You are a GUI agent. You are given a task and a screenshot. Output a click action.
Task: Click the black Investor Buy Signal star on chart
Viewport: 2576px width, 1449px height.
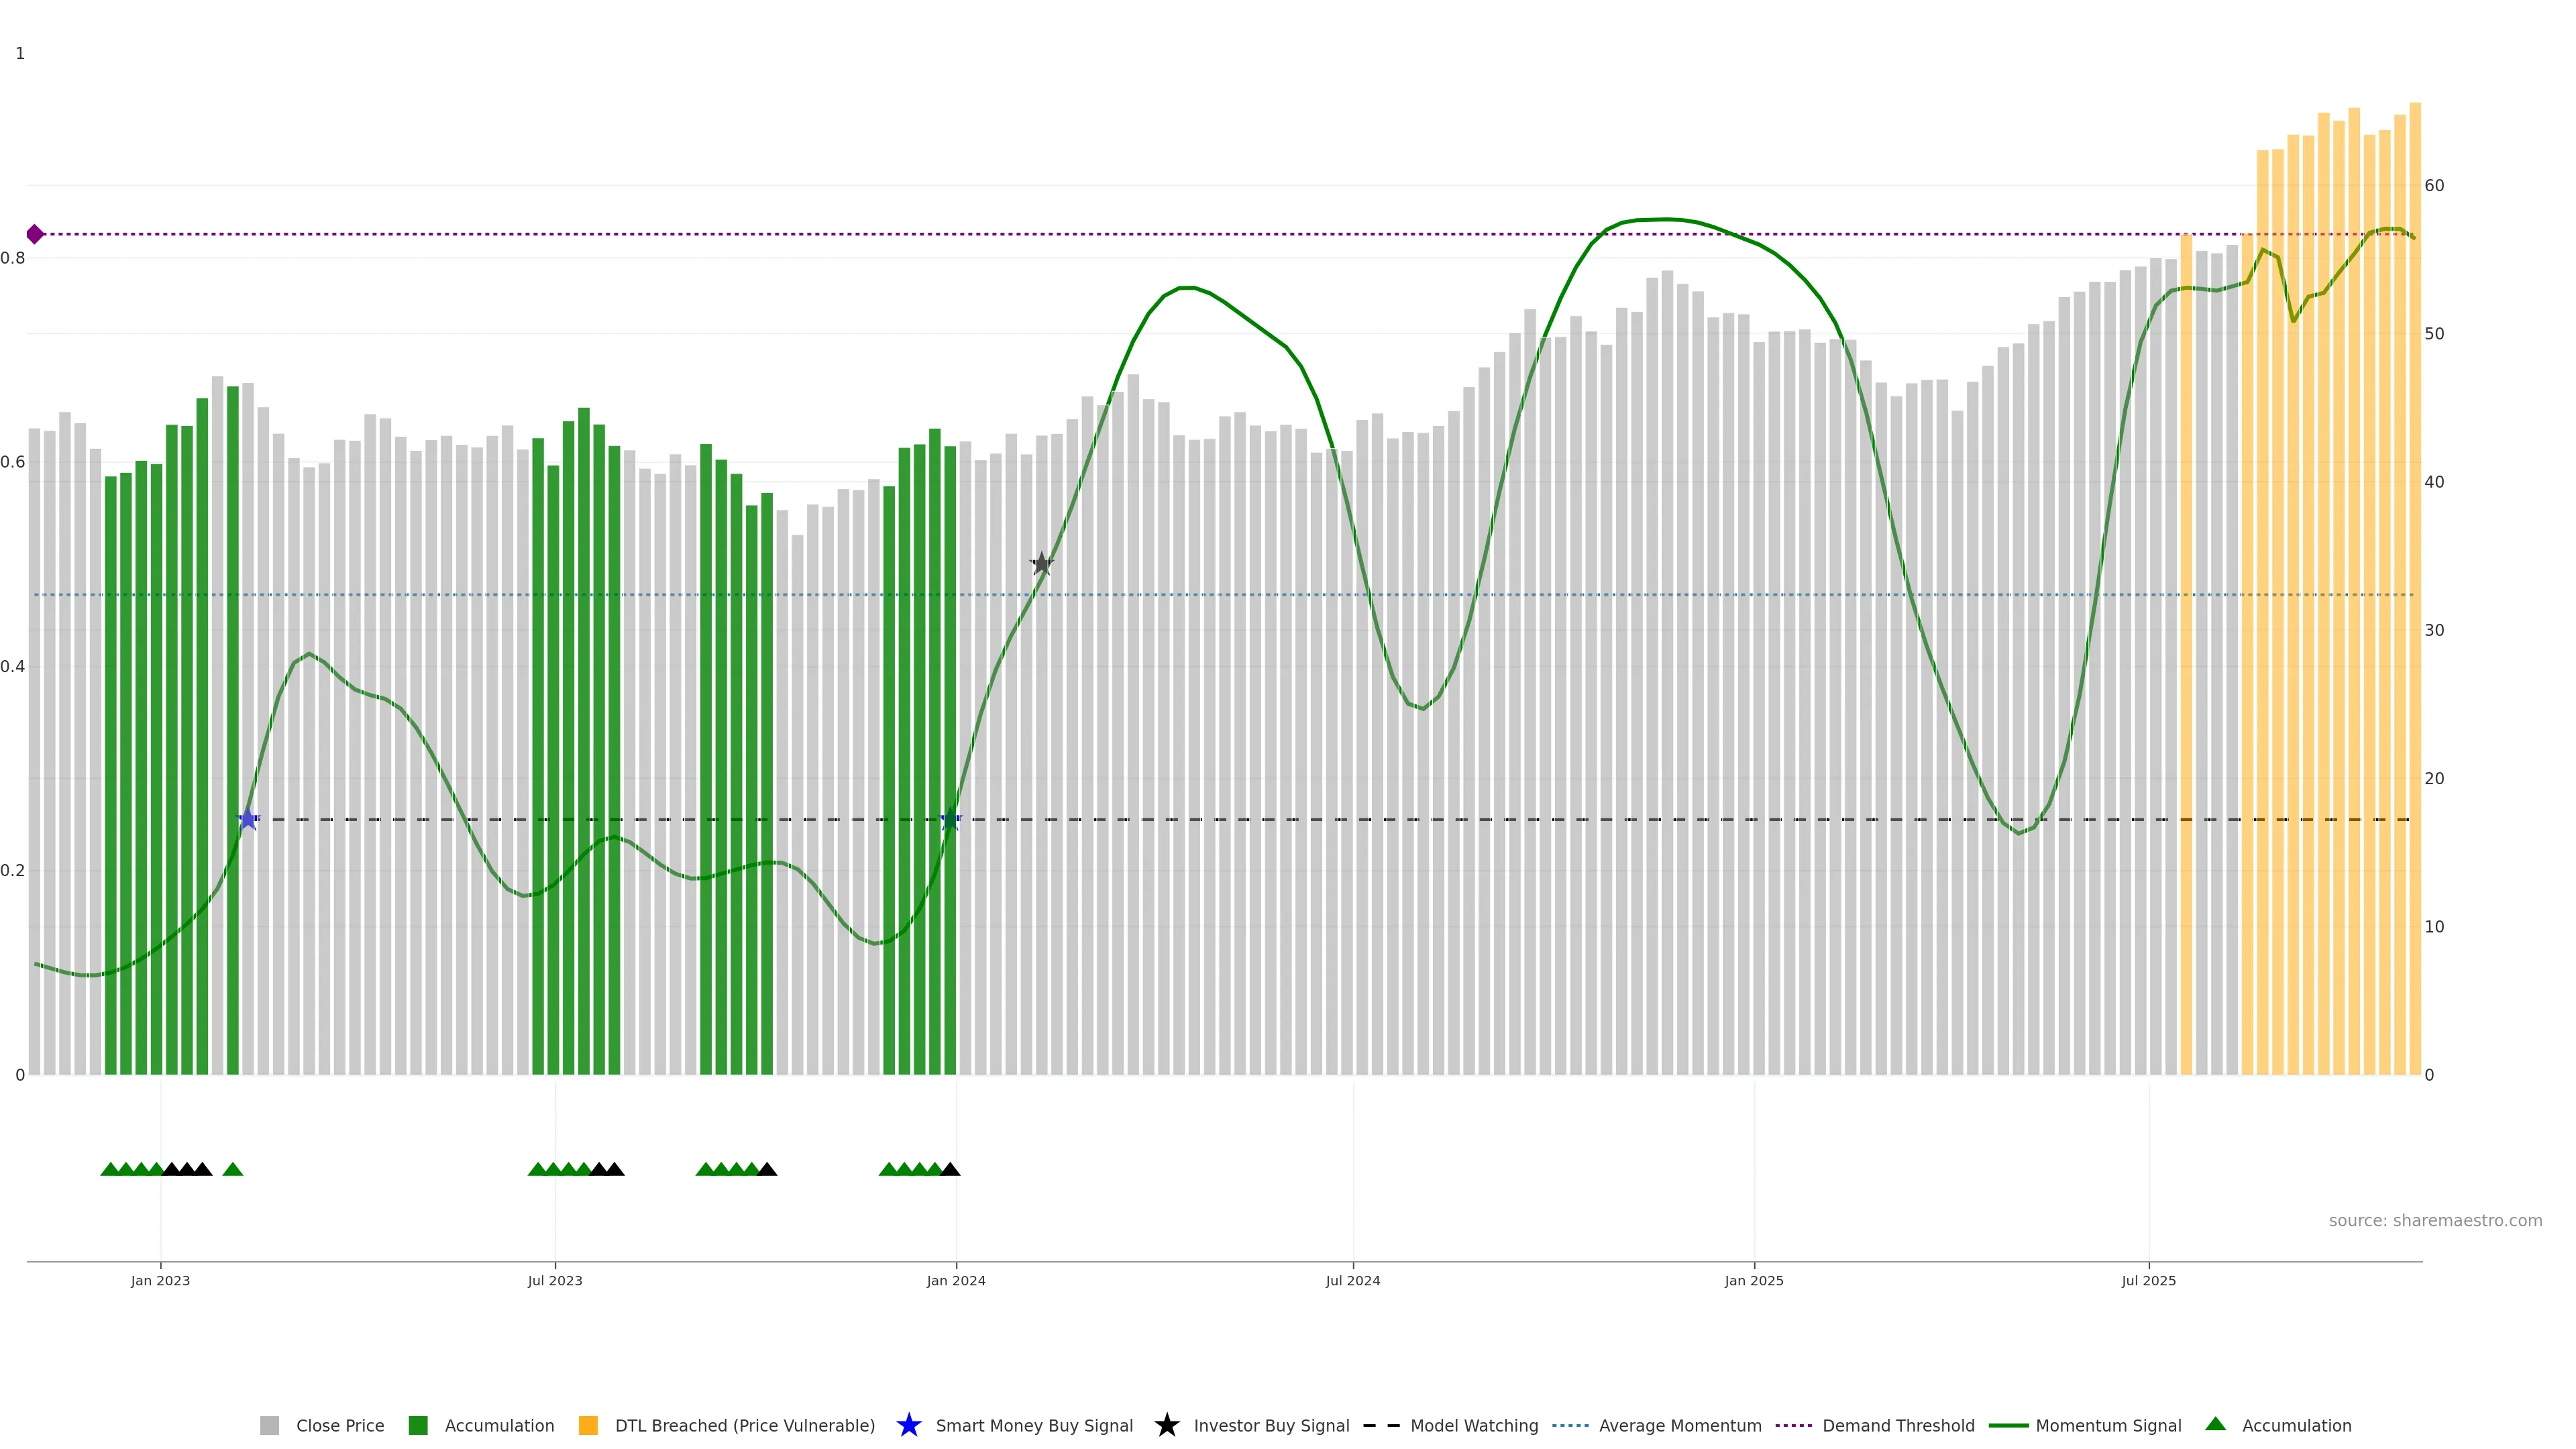(1041, 564)
